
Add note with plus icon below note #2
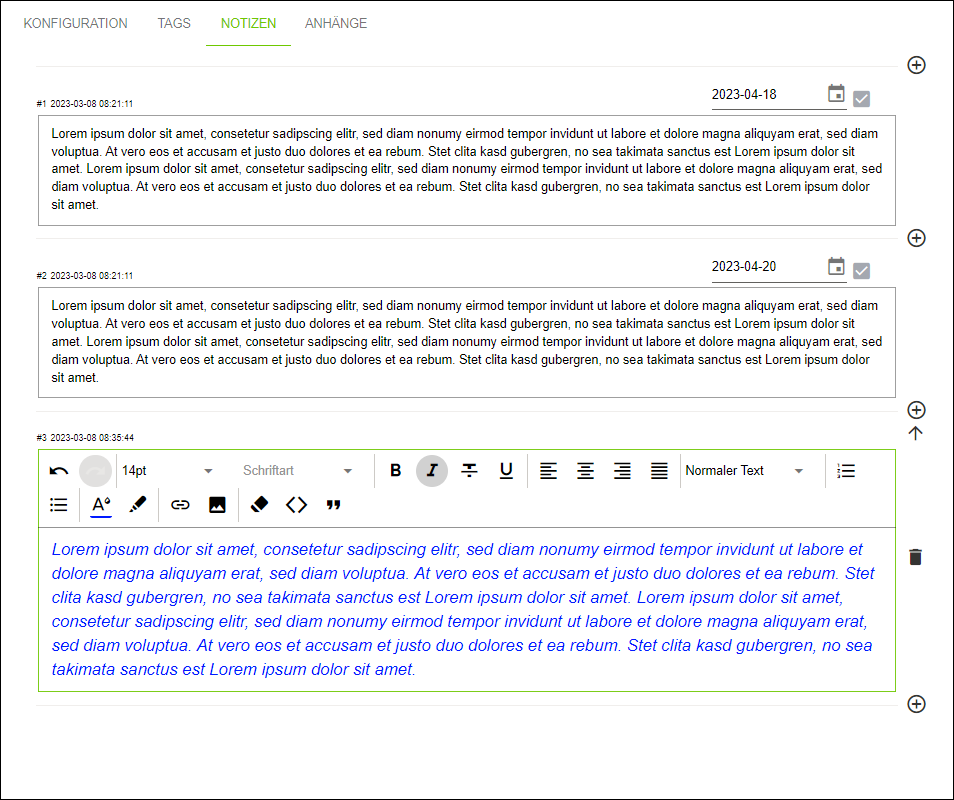[916, 410]
